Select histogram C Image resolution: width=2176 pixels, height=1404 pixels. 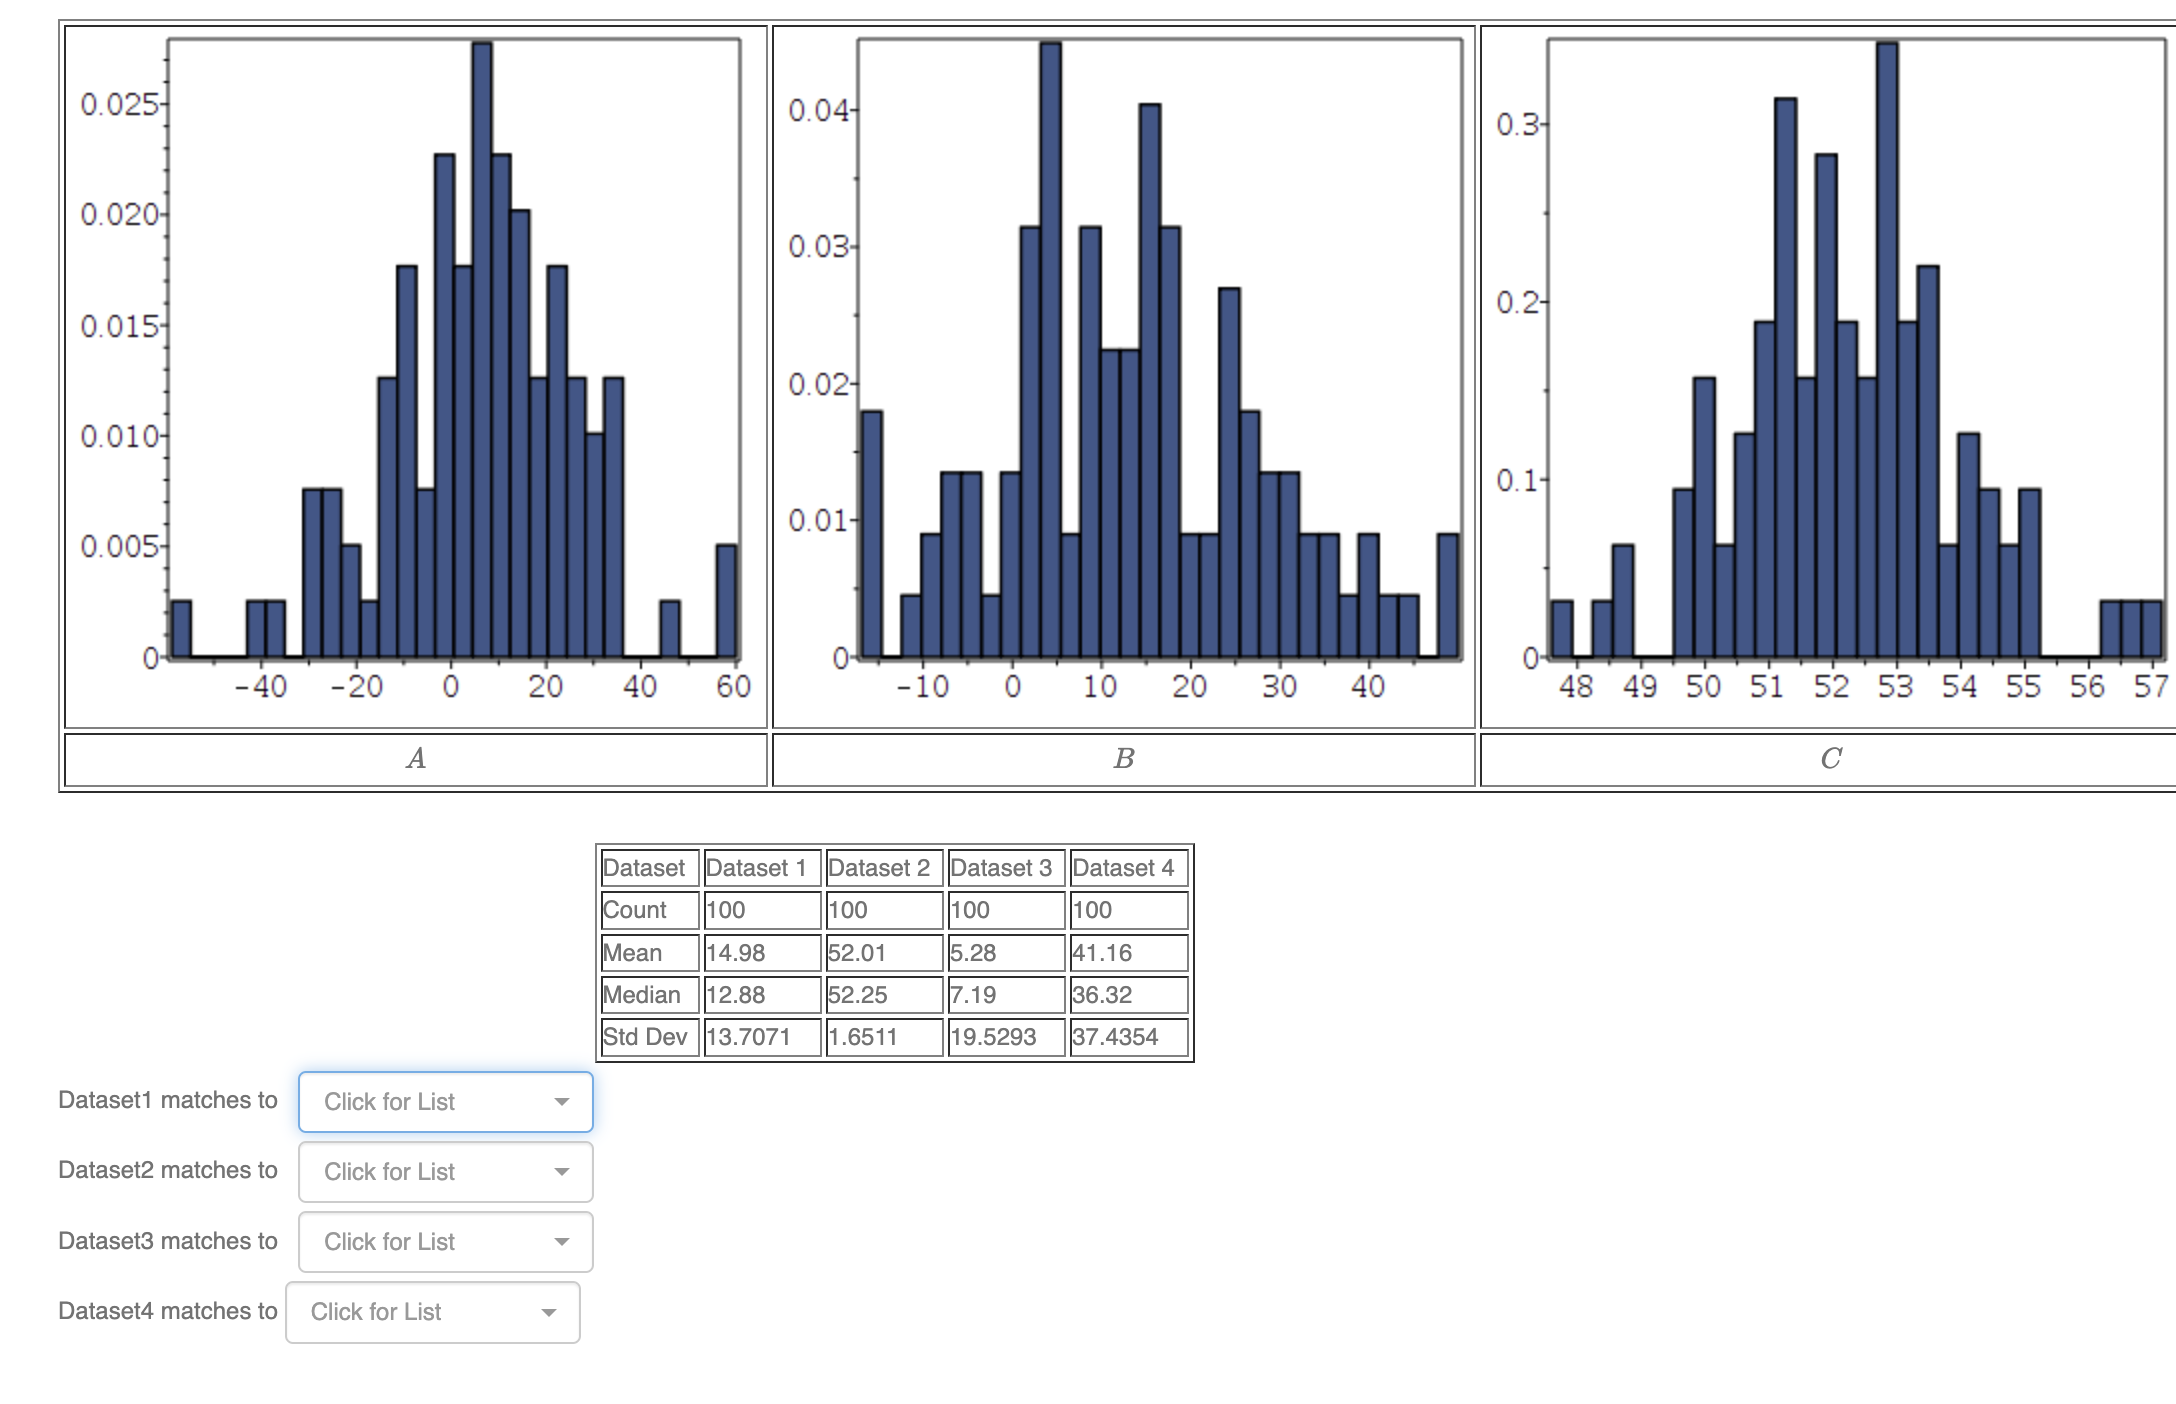[x=1830, y=350]
